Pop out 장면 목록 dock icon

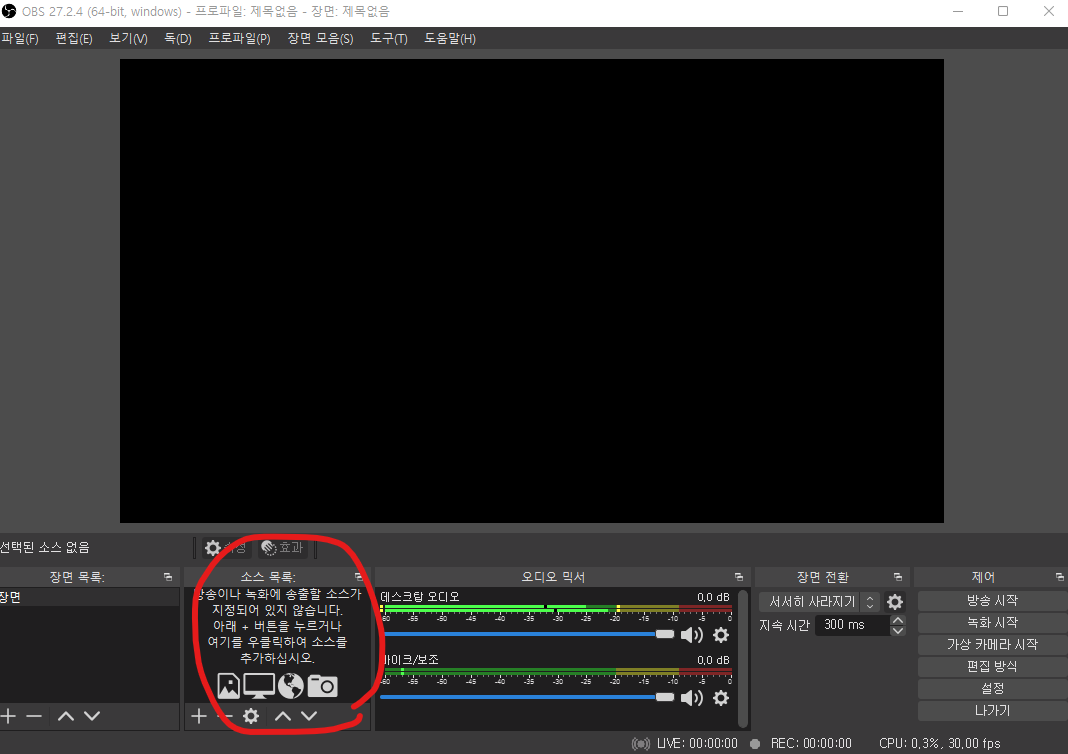[168, 577]
